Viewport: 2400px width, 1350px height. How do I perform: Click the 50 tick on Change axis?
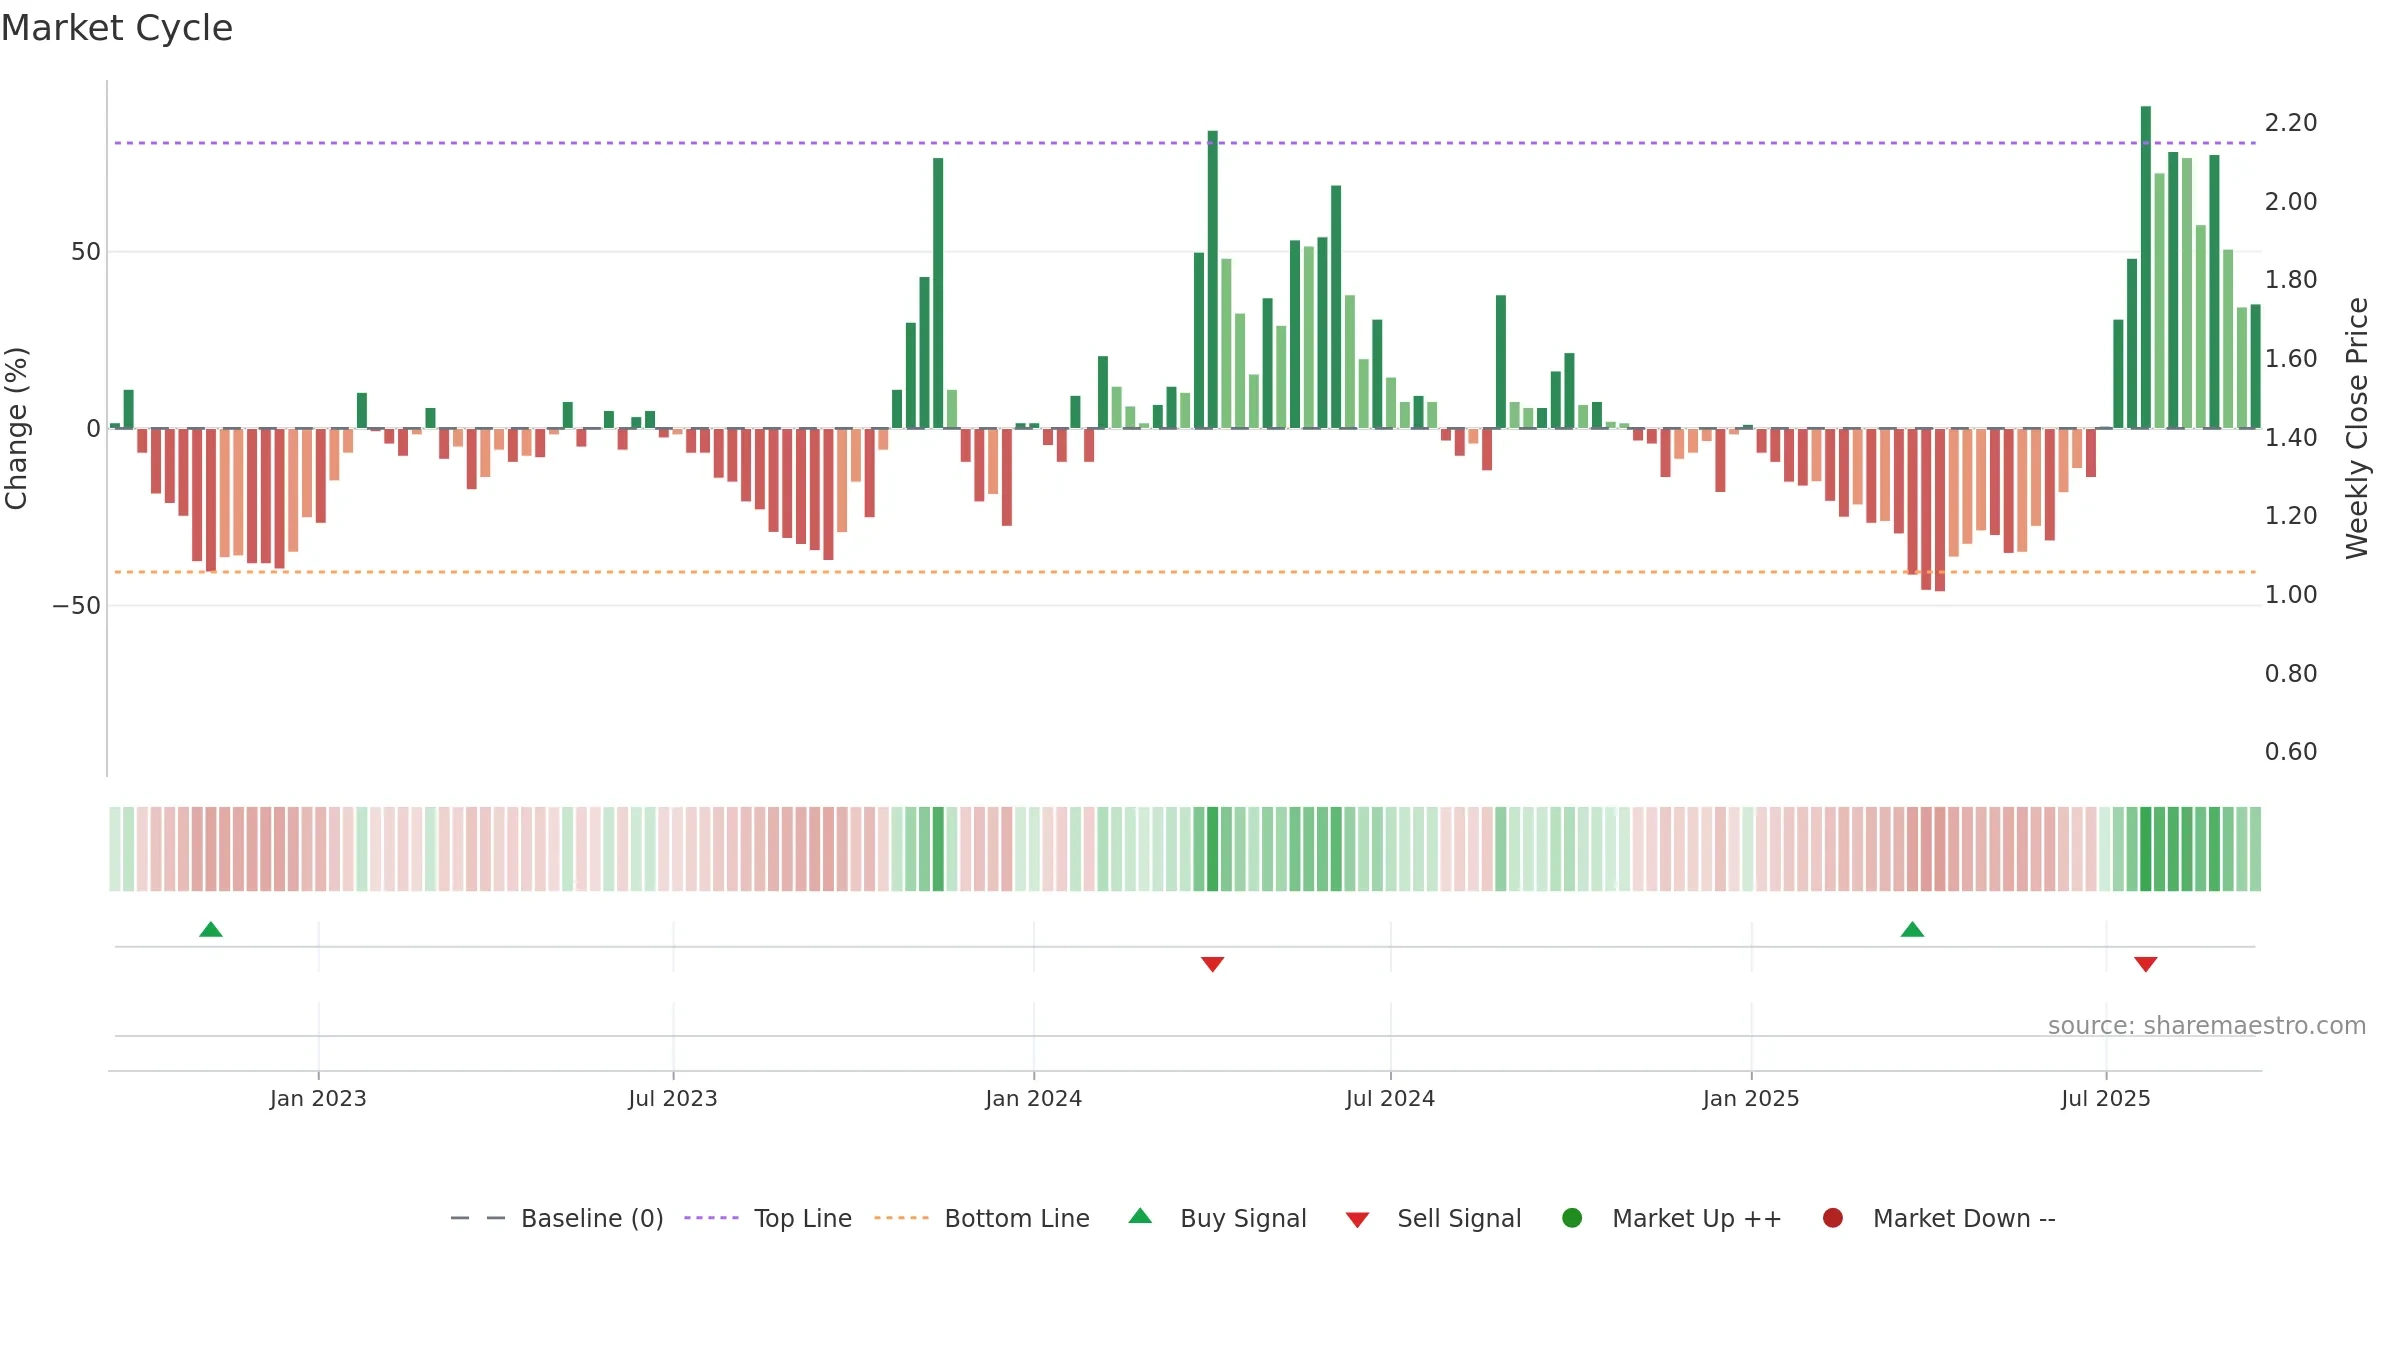coord(86,252)
